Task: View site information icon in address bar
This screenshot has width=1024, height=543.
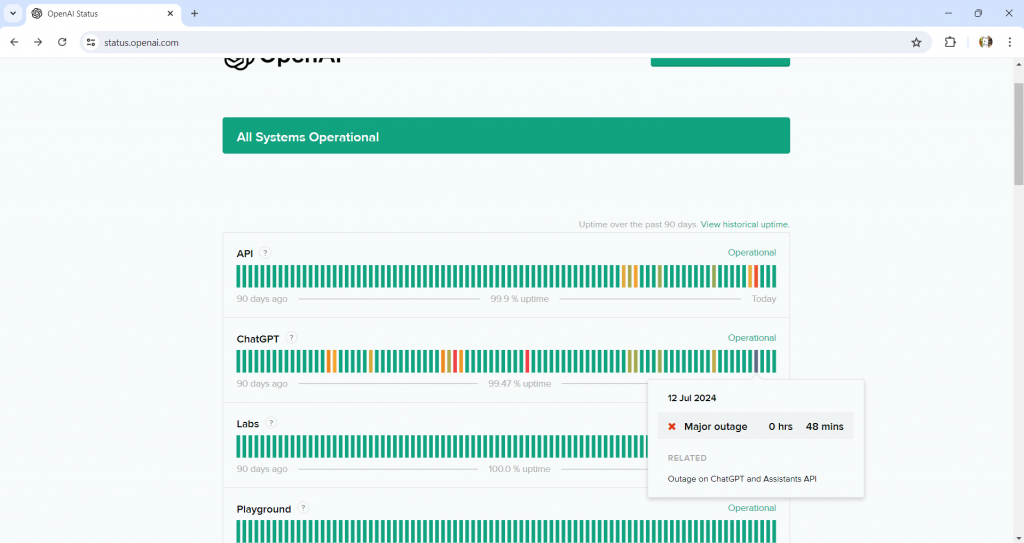Action: (x=90, y=42)
